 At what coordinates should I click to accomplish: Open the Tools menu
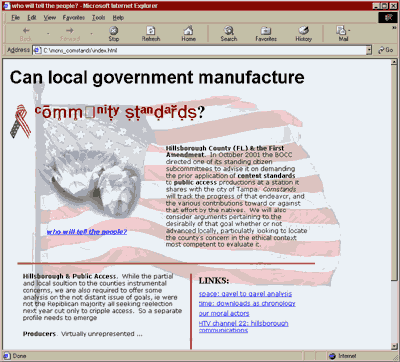(99, 18)
